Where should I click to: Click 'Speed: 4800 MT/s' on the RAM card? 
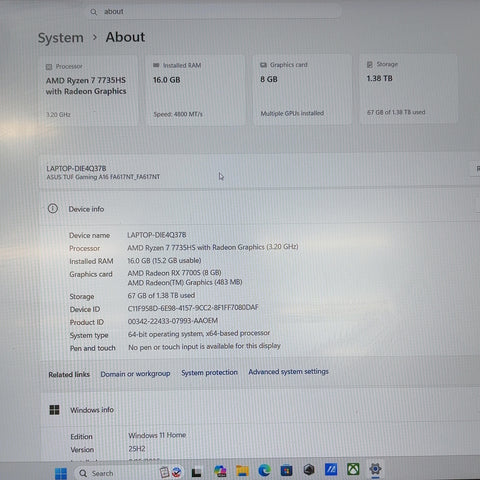click(178, 114)
